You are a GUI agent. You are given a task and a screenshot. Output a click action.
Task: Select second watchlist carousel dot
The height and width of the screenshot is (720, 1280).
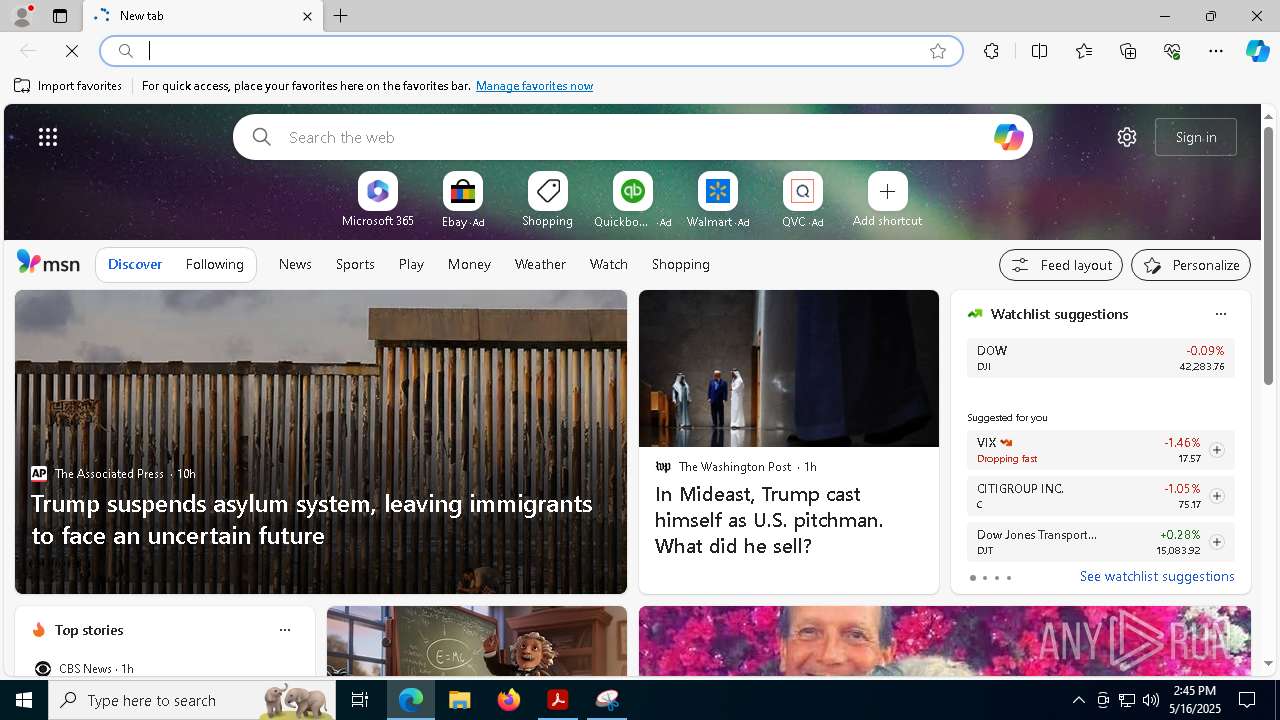tap(984, 578)
